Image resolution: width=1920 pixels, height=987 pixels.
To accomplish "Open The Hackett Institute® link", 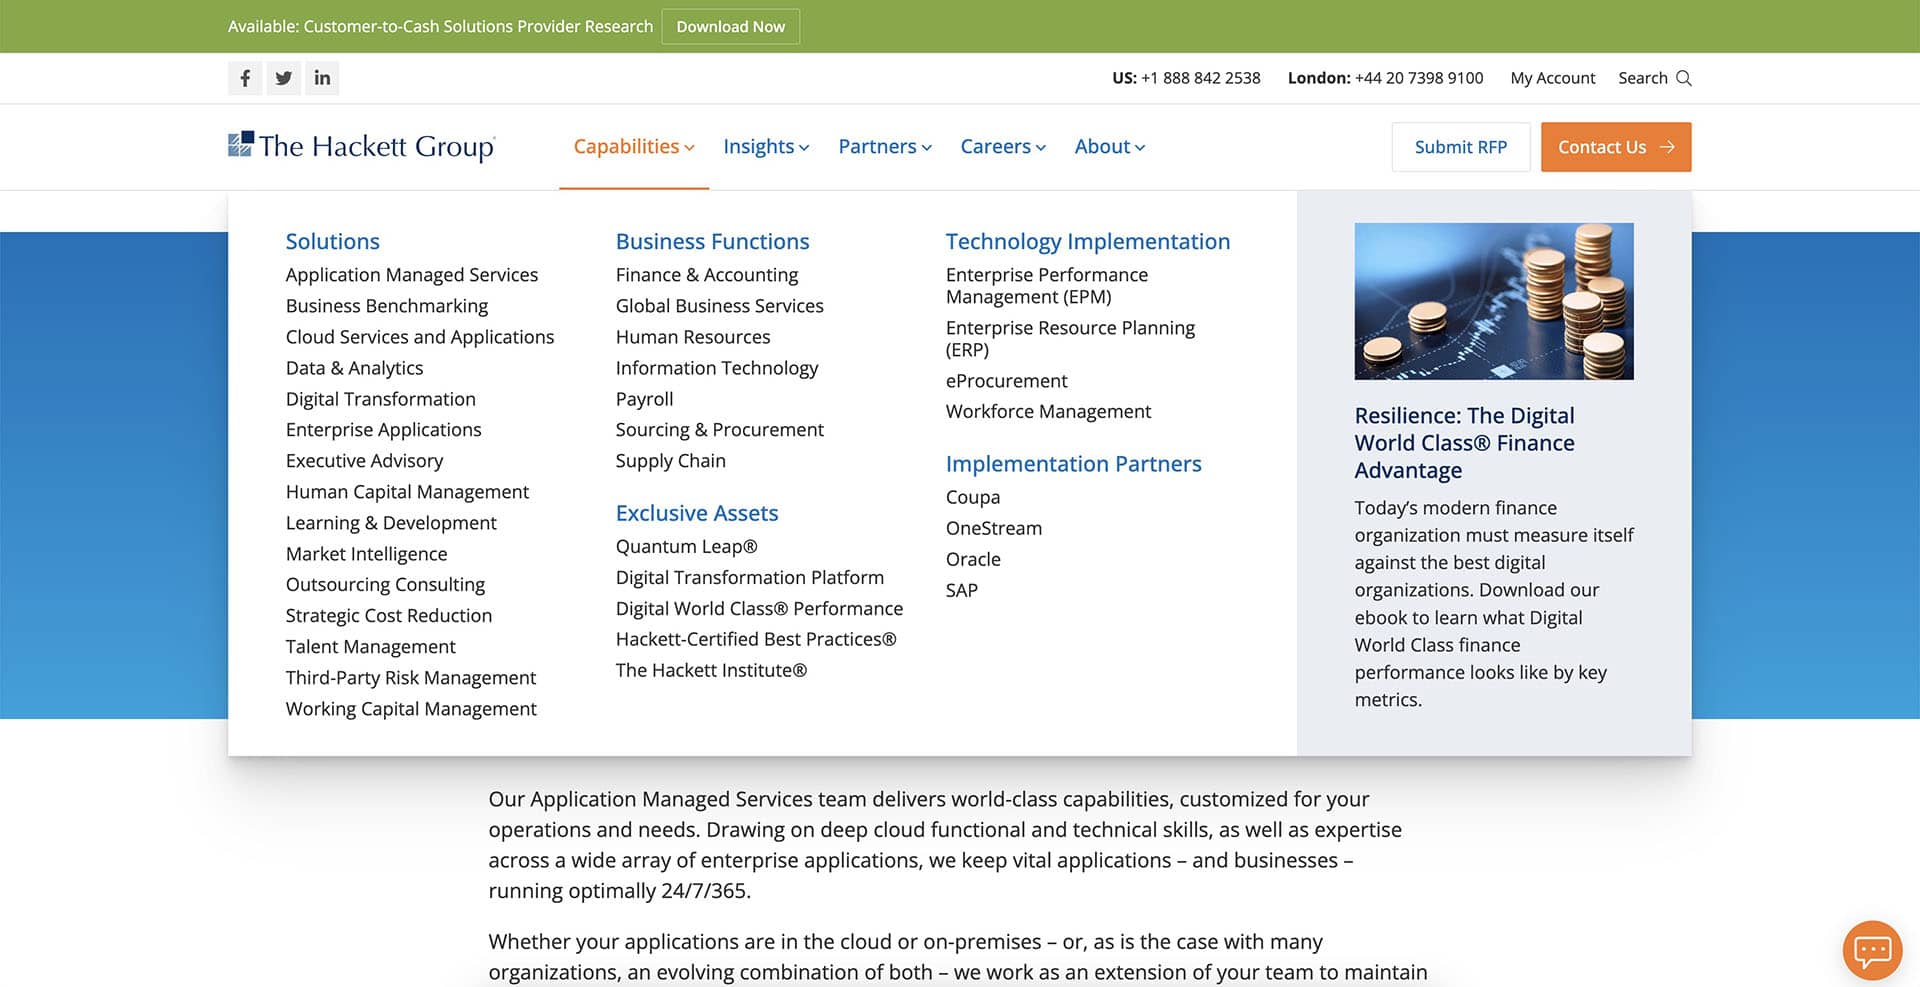I will point(711,670).
